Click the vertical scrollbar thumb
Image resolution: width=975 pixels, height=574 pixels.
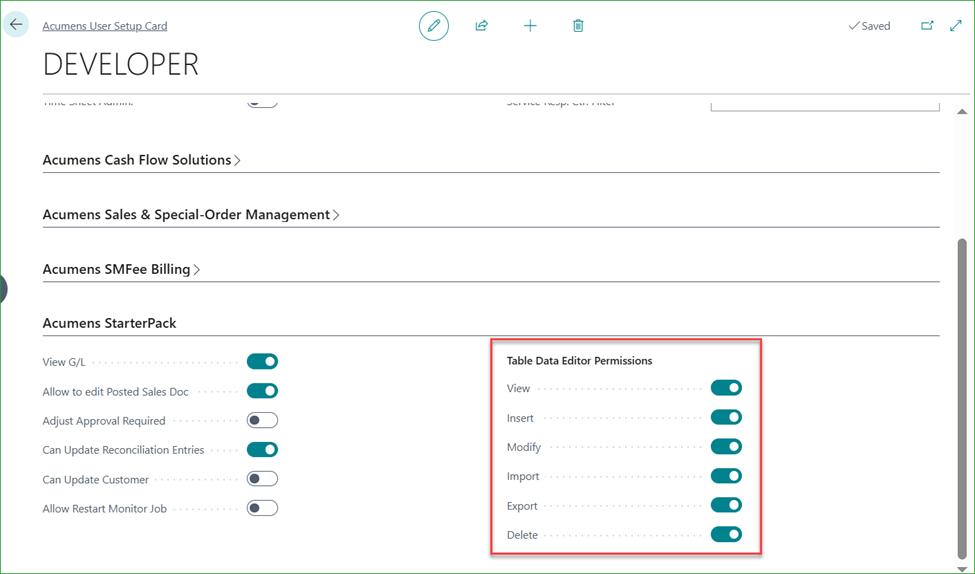pos(962,398)
